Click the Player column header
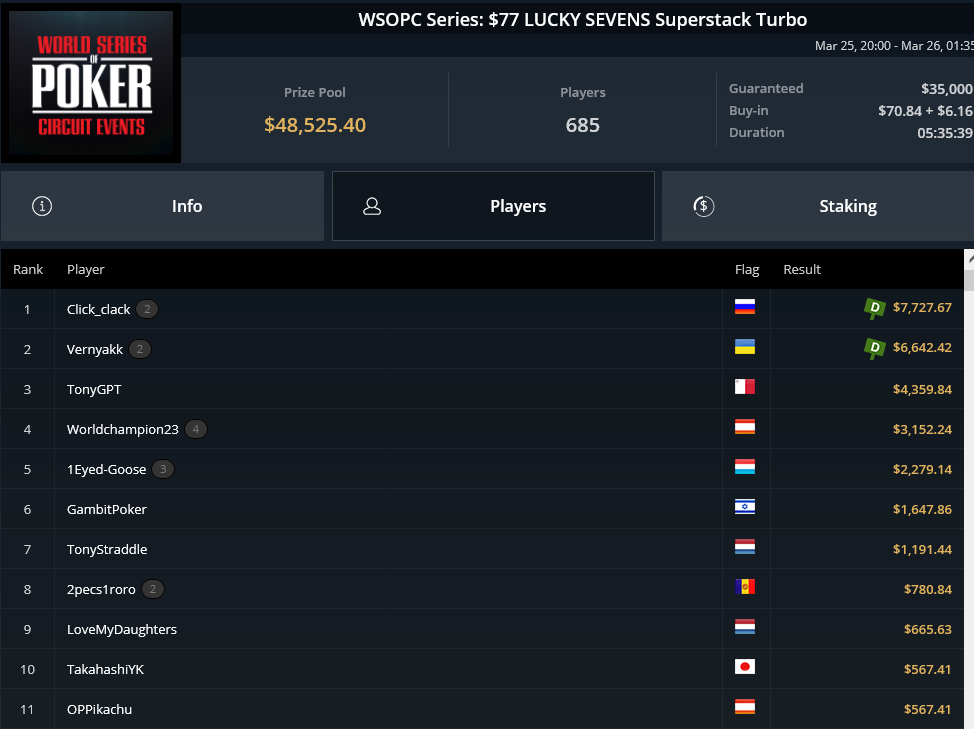The height and width of the screenshot is (729, 974). point(86,269)
